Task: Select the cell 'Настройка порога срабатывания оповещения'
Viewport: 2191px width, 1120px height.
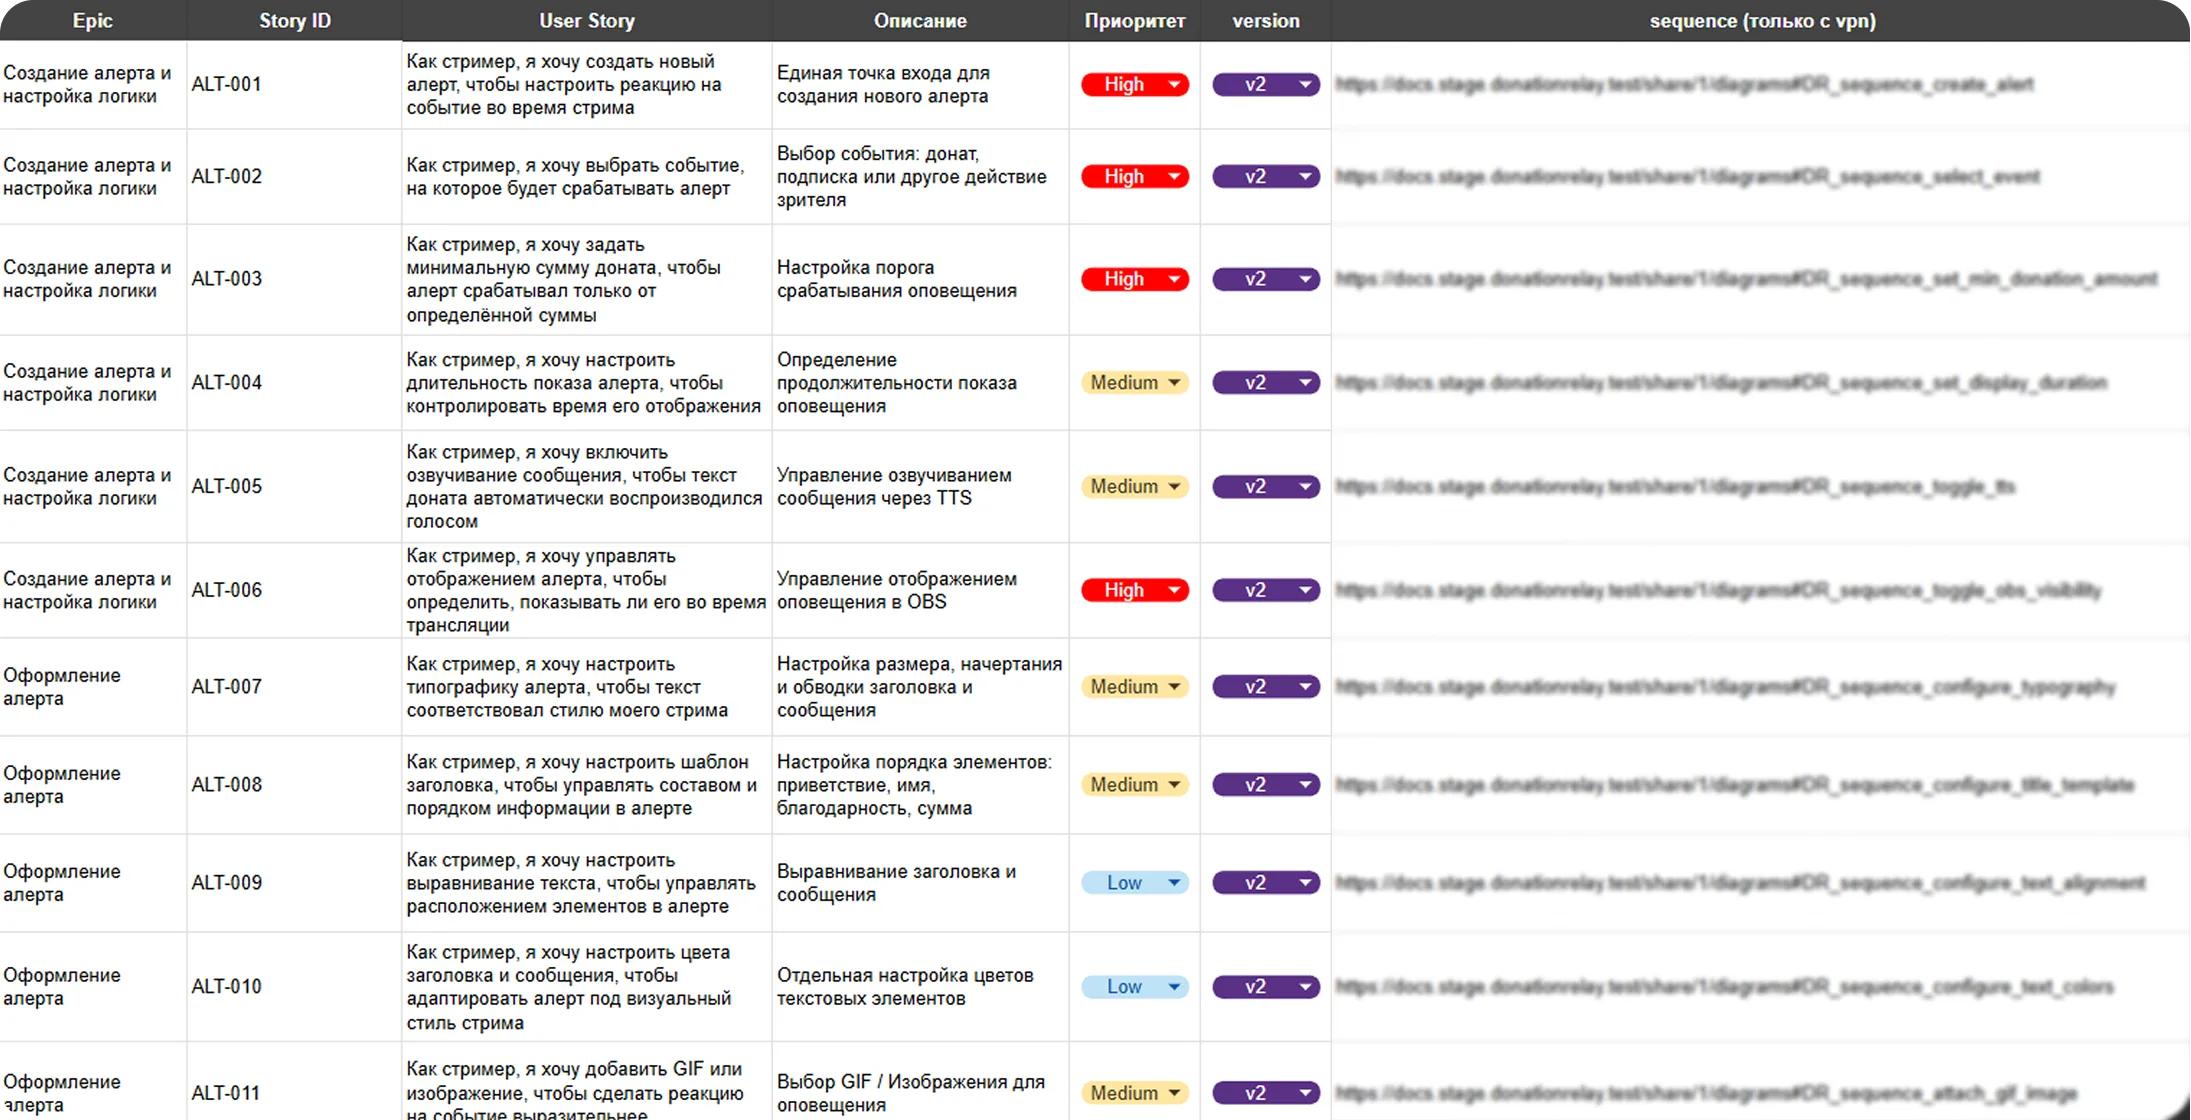Action: pyautogui.click(x=920, y=279)
